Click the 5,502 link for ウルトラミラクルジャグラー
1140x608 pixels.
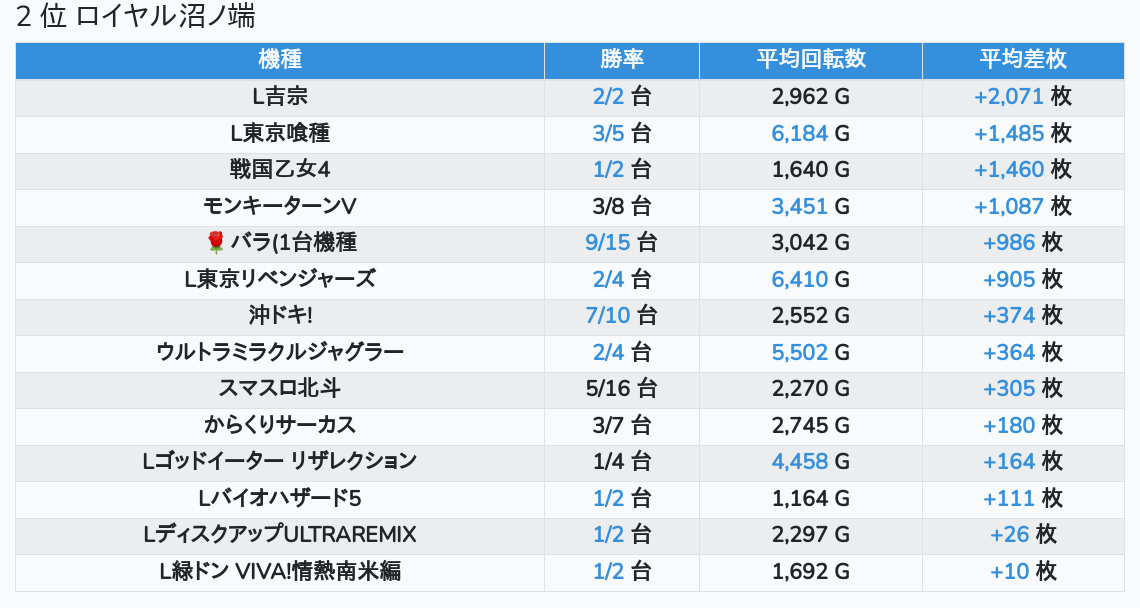click(x=800, y=352)
